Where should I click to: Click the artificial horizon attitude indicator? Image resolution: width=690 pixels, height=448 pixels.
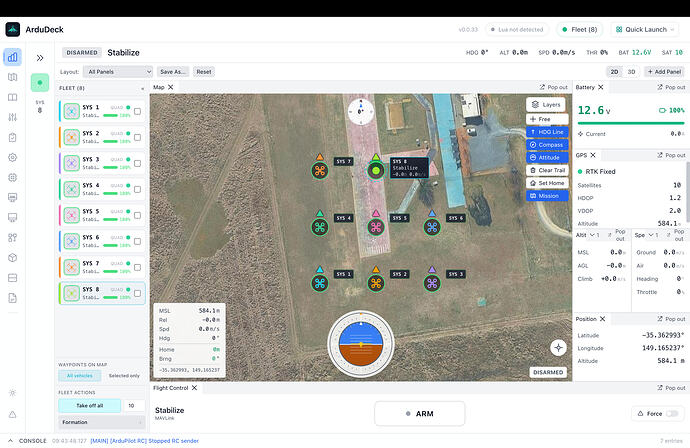(361, 344)
